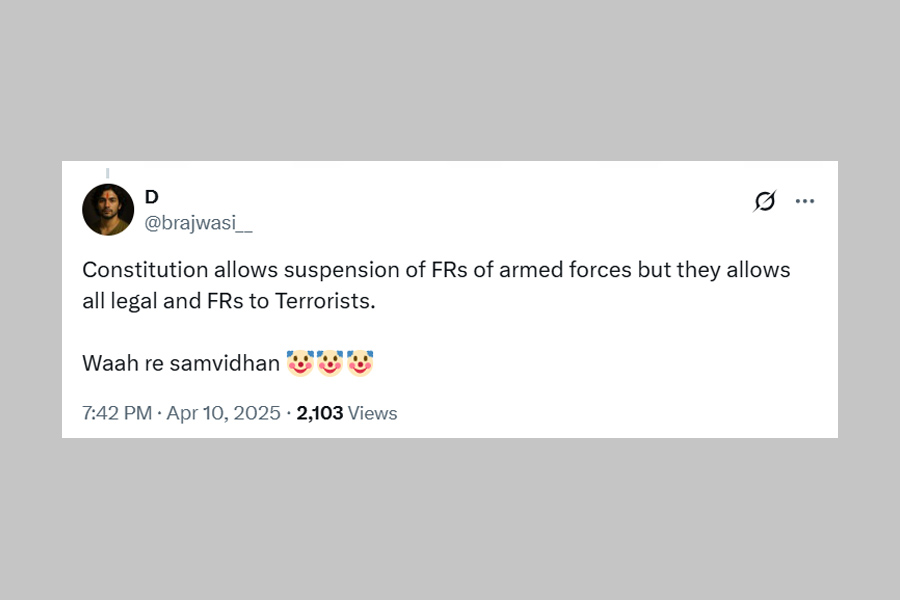Click the word "Constitution" in the post
The height and width of the screenshot is (600, 900).
pyautogui.click(x=145, y=270)
